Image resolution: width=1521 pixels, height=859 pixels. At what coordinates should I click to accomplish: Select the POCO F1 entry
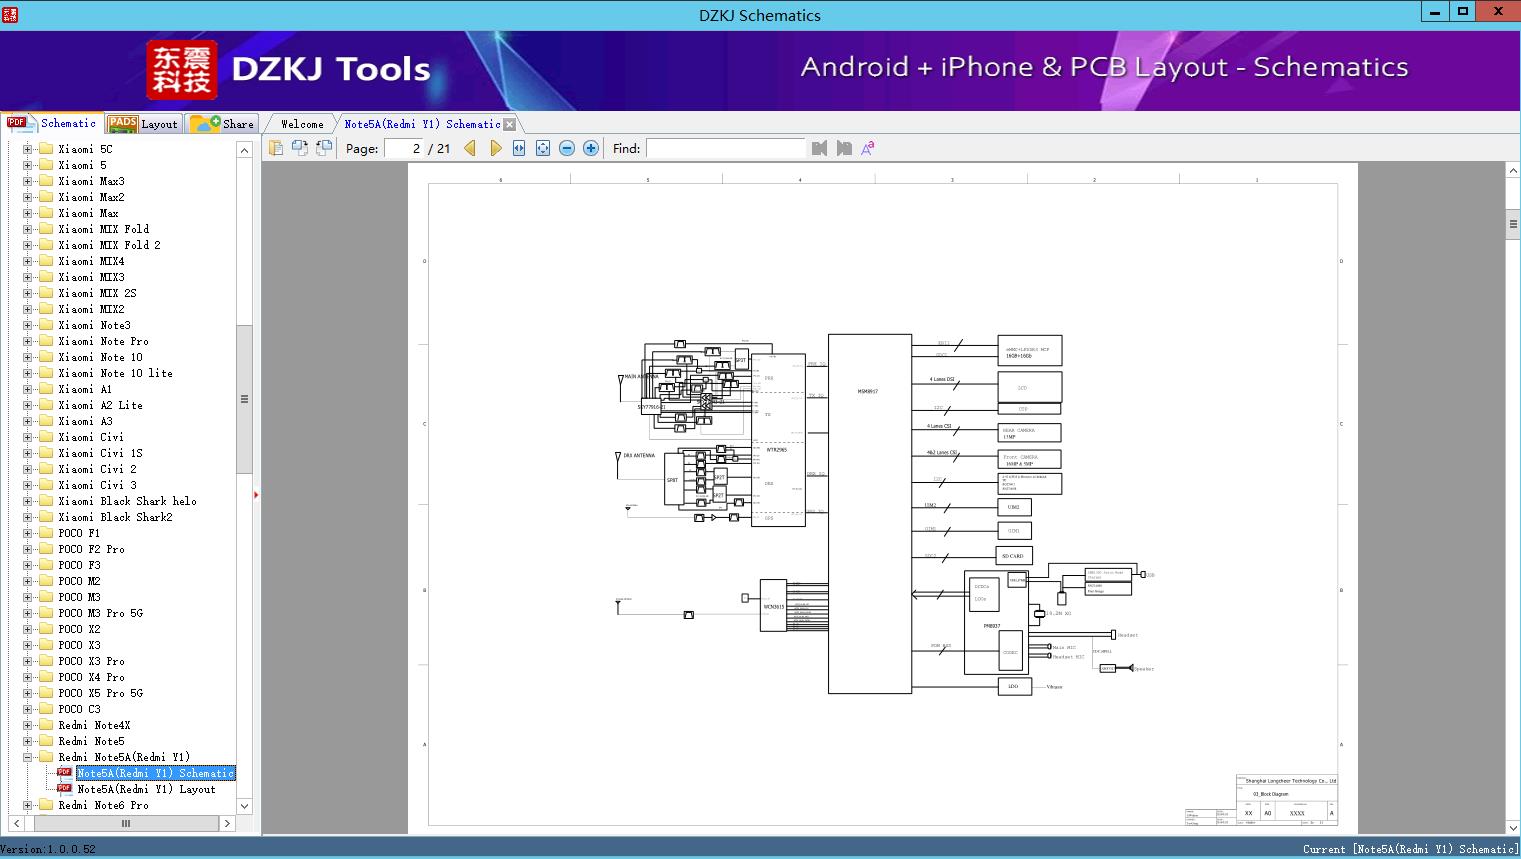pos(79,533)
